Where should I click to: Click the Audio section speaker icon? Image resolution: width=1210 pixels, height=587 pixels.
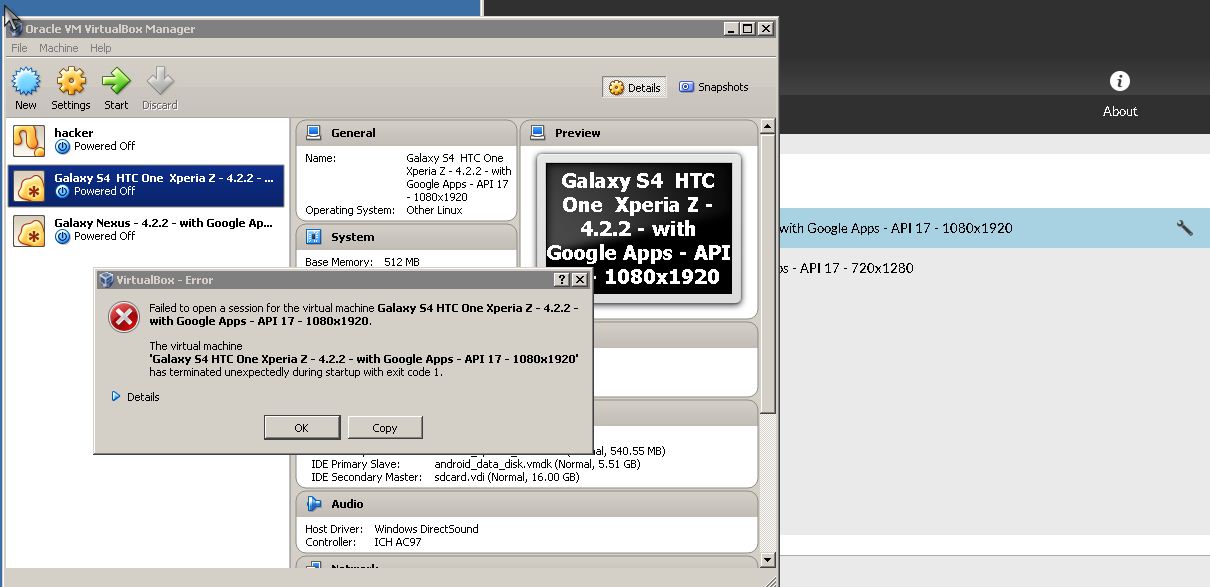(x=314, y=504)
